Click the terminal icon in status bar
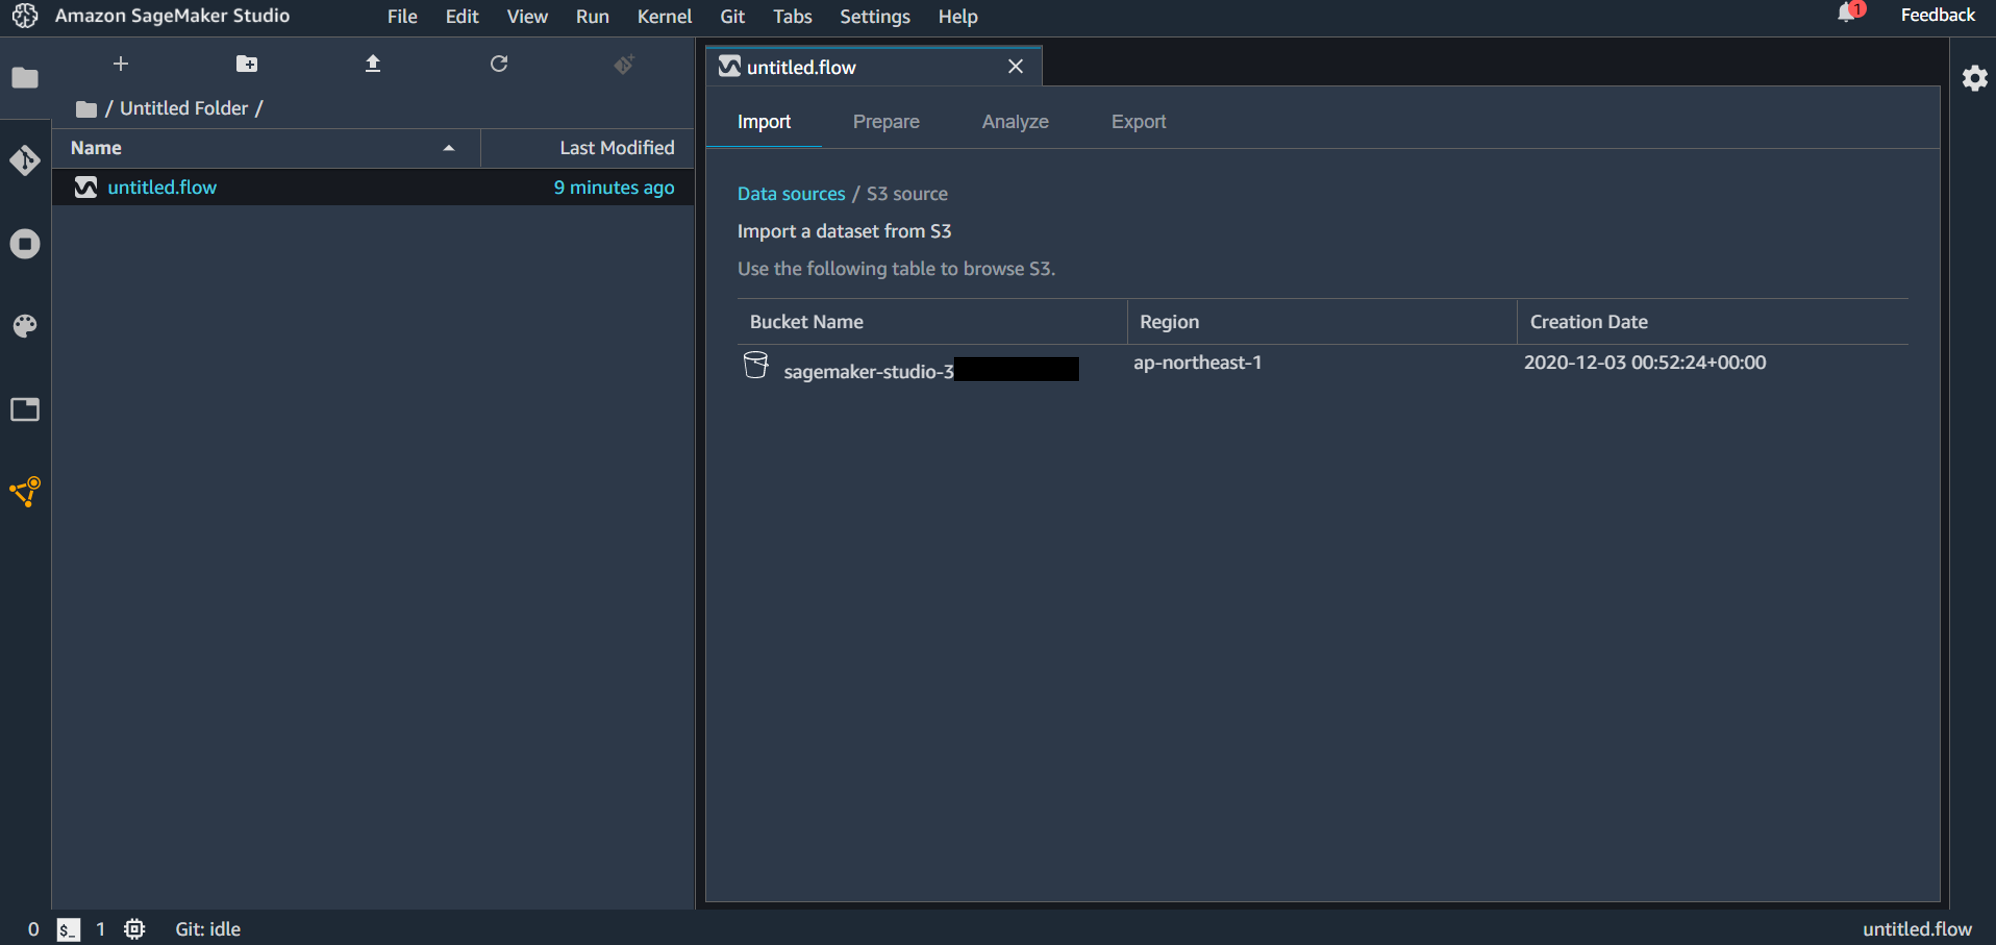Screen dimensions: 1996x945 pos(68,929)
